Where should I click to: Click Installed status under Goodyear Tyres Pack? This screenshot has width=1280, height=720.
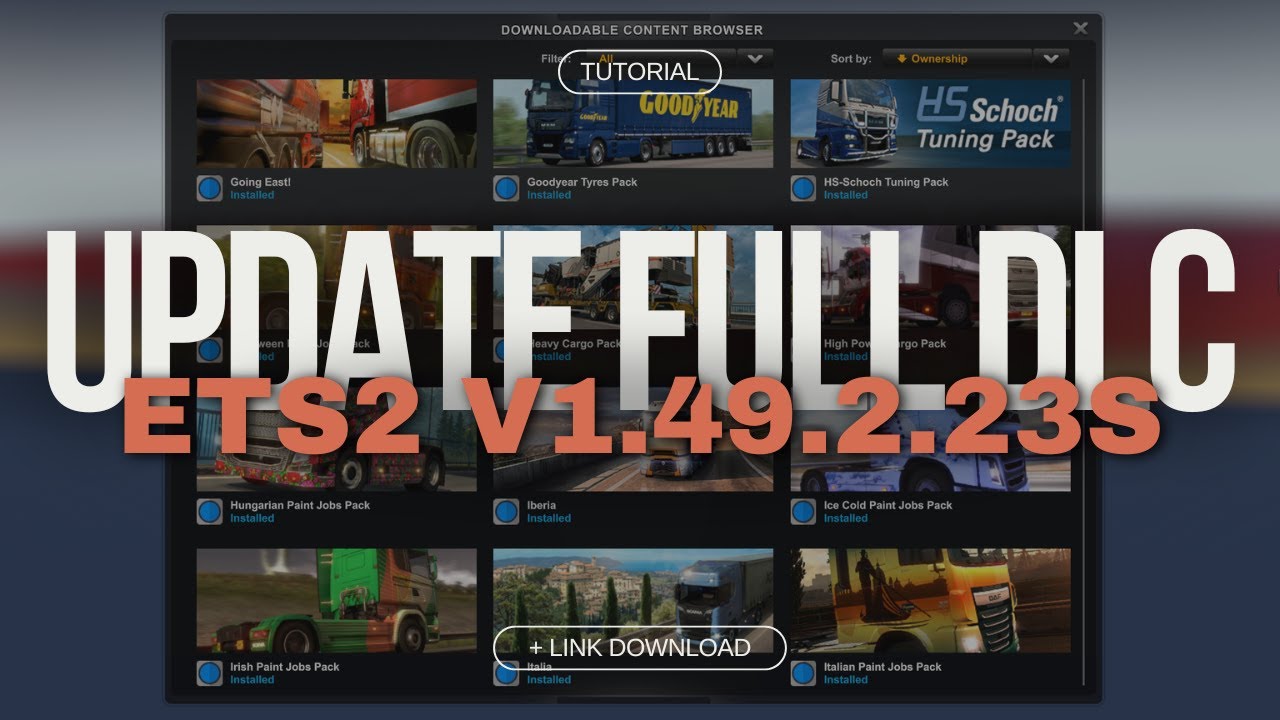549,195
